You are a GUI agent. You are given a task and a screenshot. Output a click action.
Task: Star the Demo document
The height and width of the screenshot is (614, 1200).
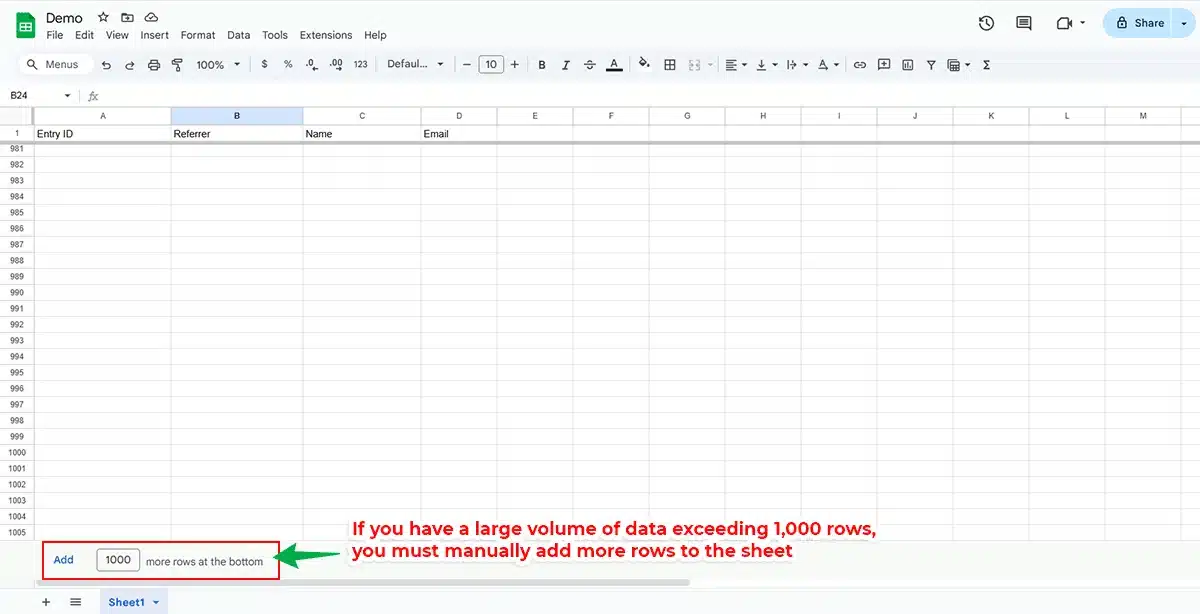click(103, 18)
